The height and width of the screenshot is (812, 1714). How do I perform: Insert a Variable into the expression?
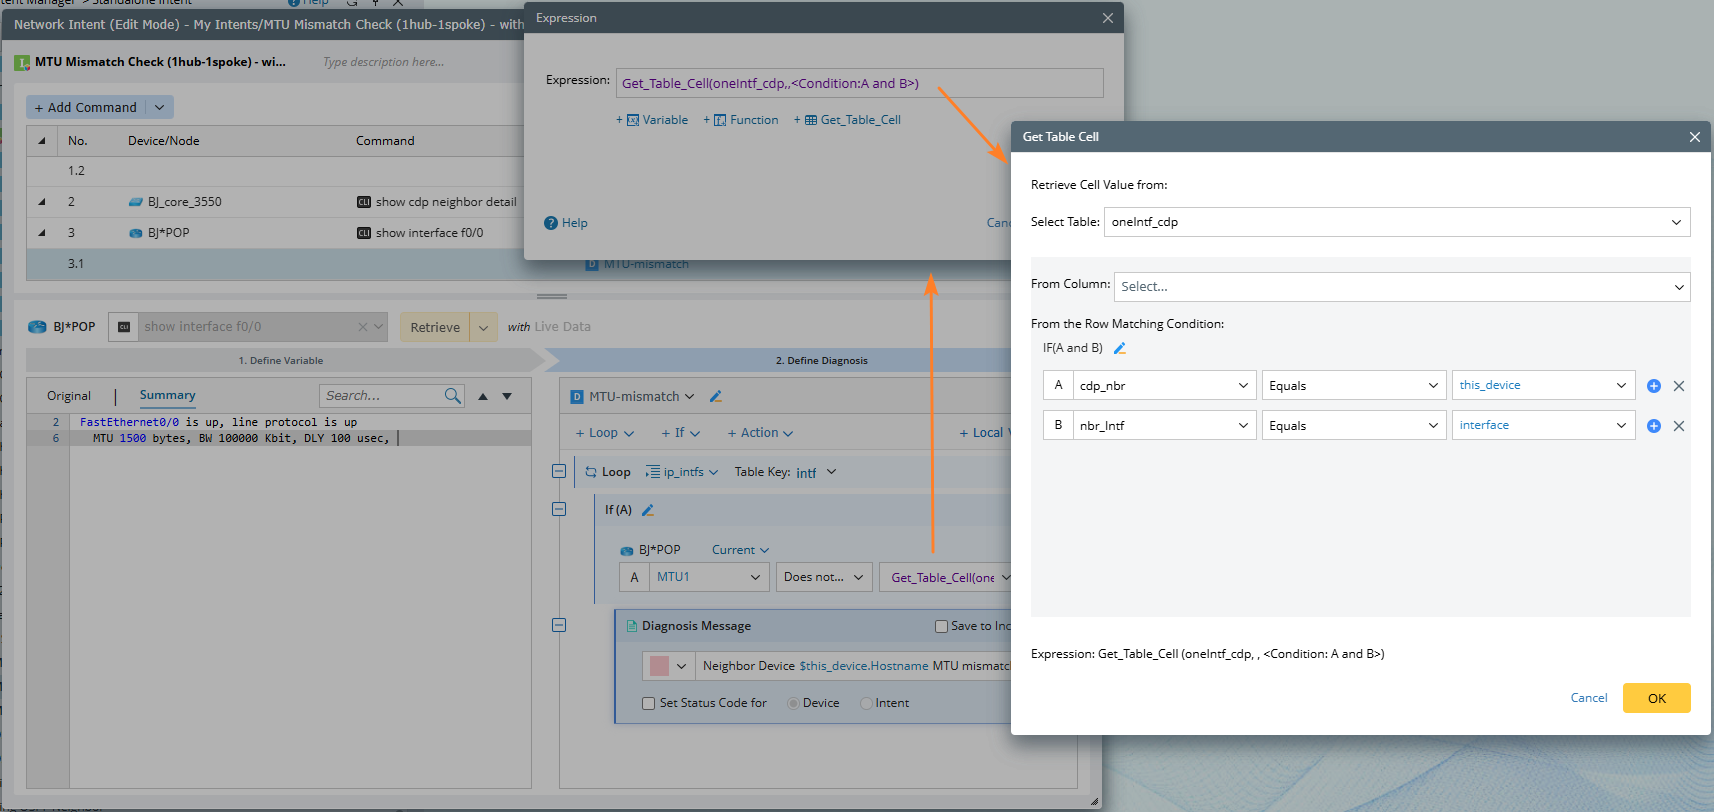point(652,120)
